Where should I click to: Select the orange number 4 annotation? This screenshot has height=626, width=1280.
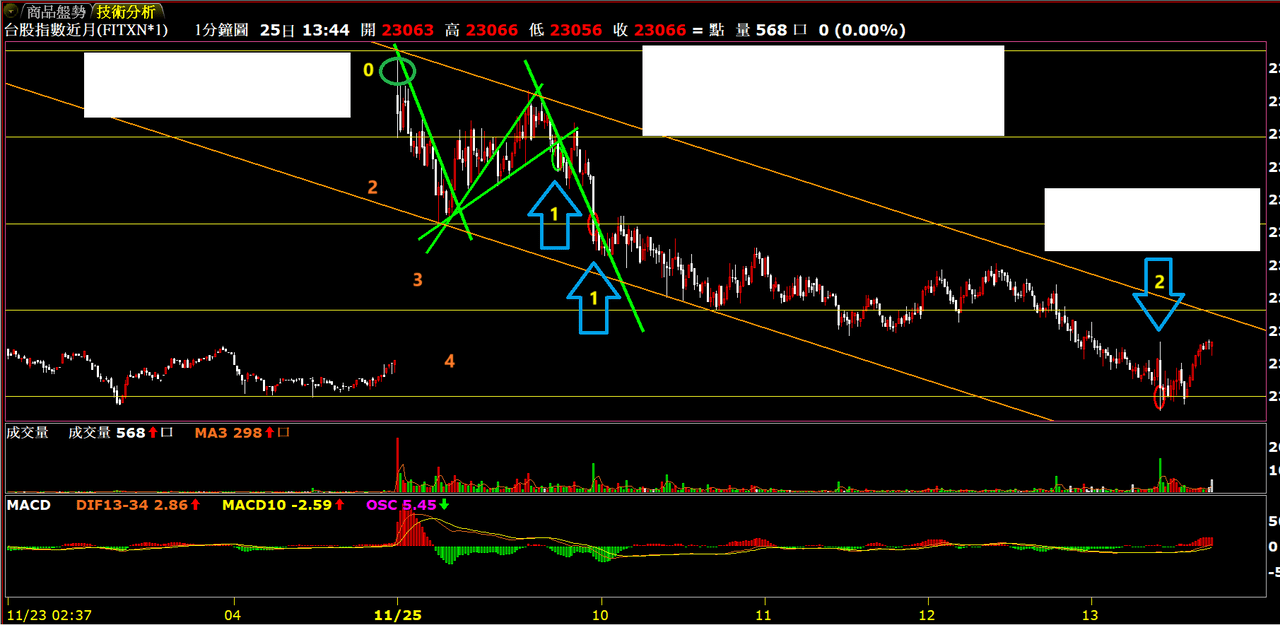point(450,361)
